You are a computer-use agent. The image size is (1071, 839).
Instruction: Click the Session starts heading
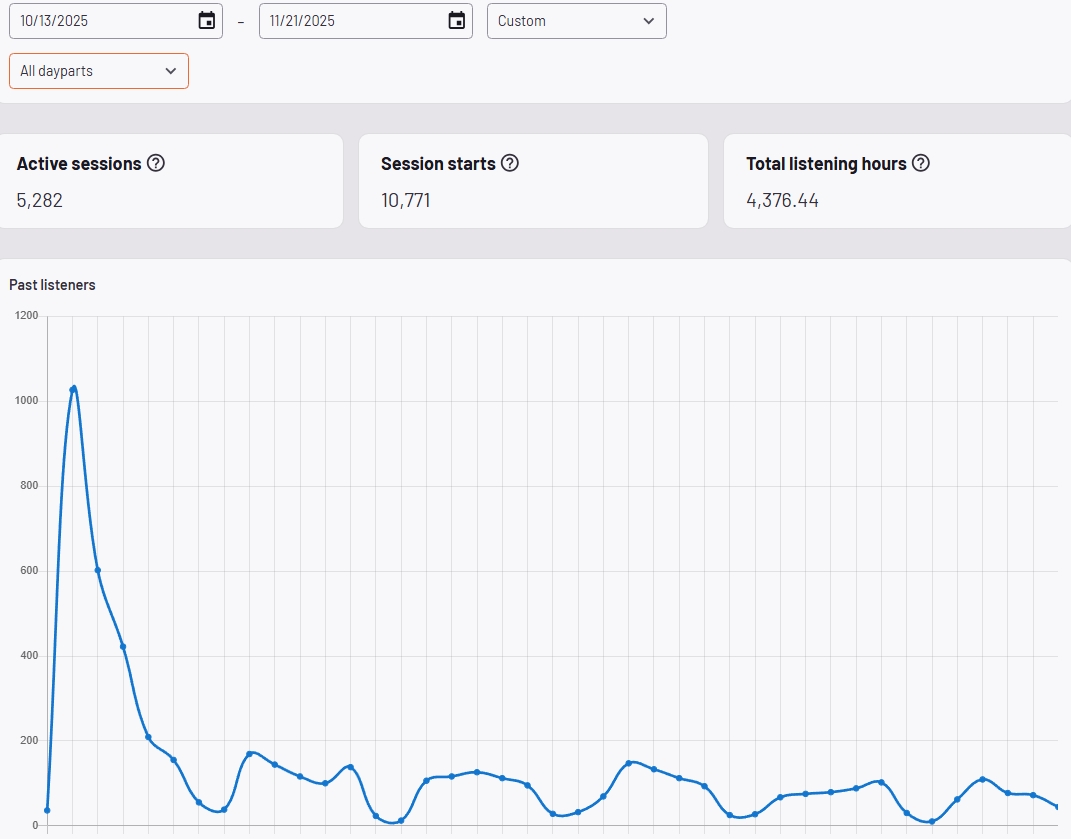[x=438, y=164]
